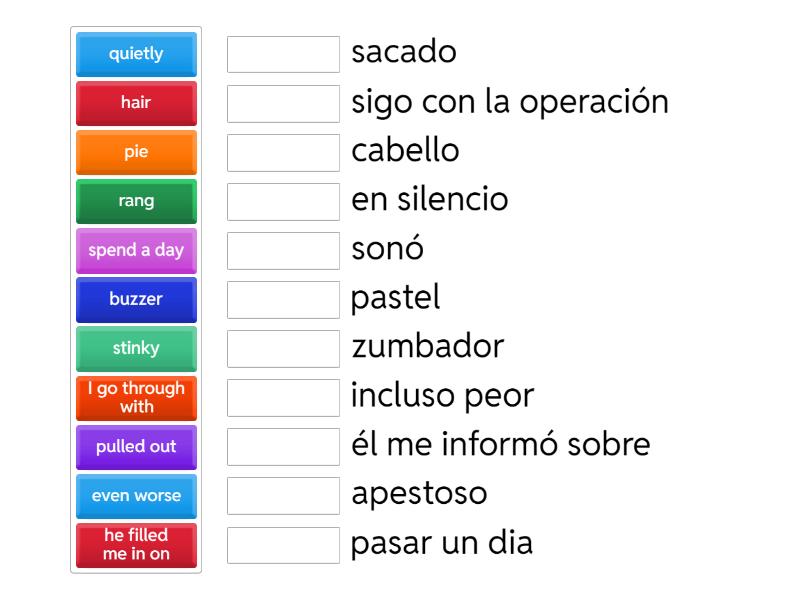
Task: Select the 'quietly' word tile
Action: click(136, 54)
